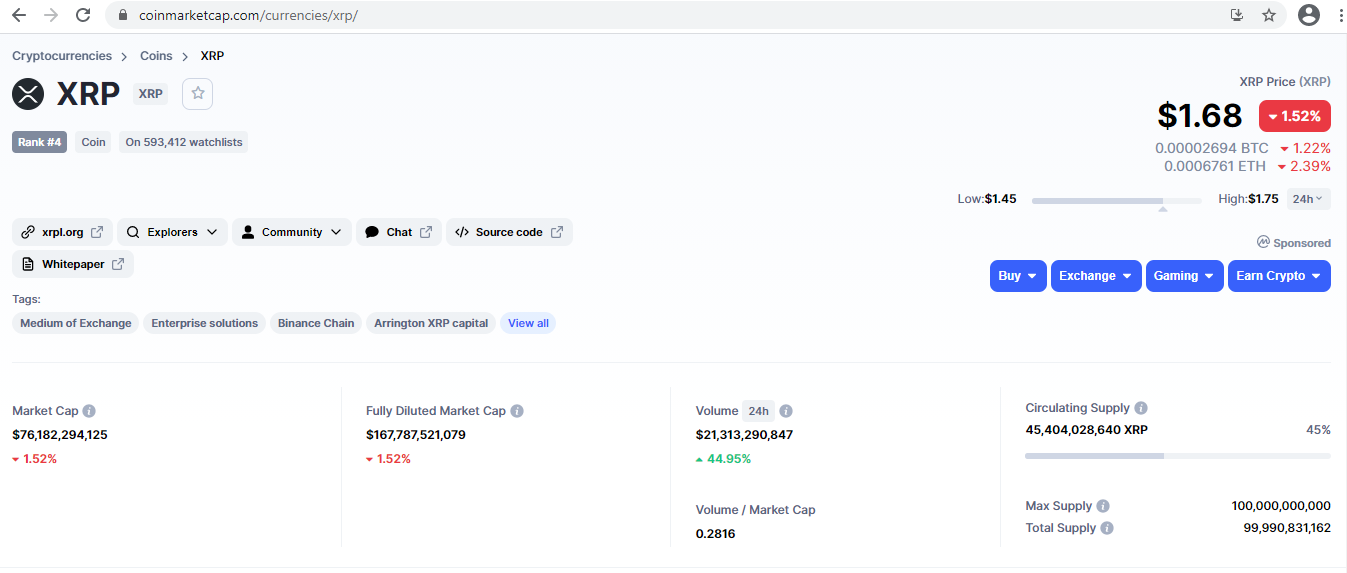
Task: Open the Community dropdown
Action: [x=292, y=232]
